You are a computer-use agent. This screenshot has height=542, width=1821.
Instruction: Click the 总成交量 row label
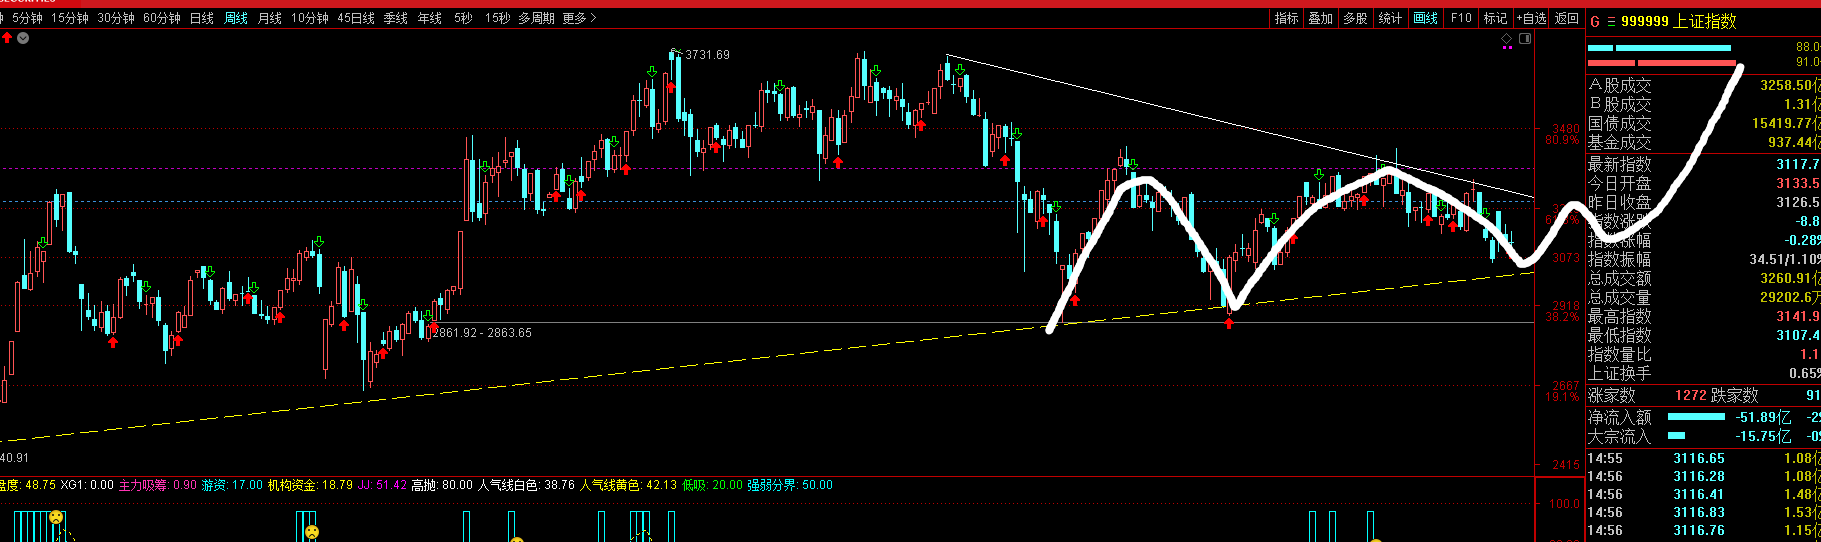pyautogui.click(x=1620, y=297)
